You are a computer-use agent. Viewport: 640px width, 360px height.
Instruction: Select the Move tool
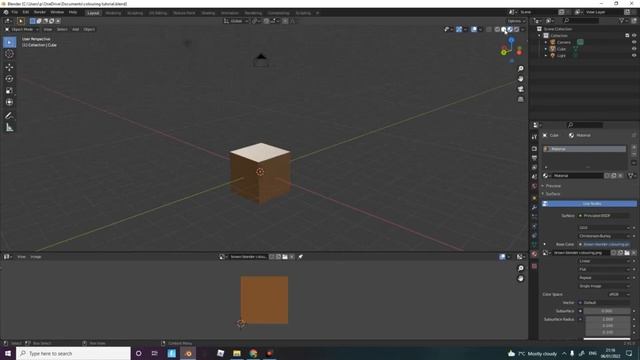tap(9, 67)
